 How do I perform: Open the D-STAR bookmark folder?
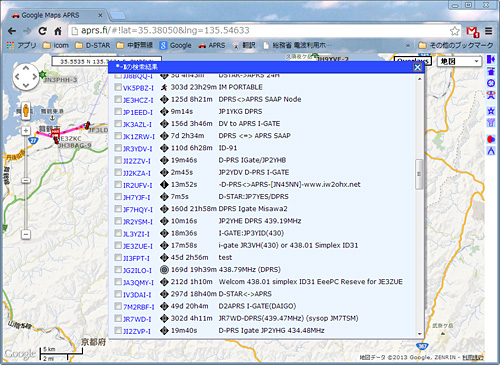click(x=93, y=45)
